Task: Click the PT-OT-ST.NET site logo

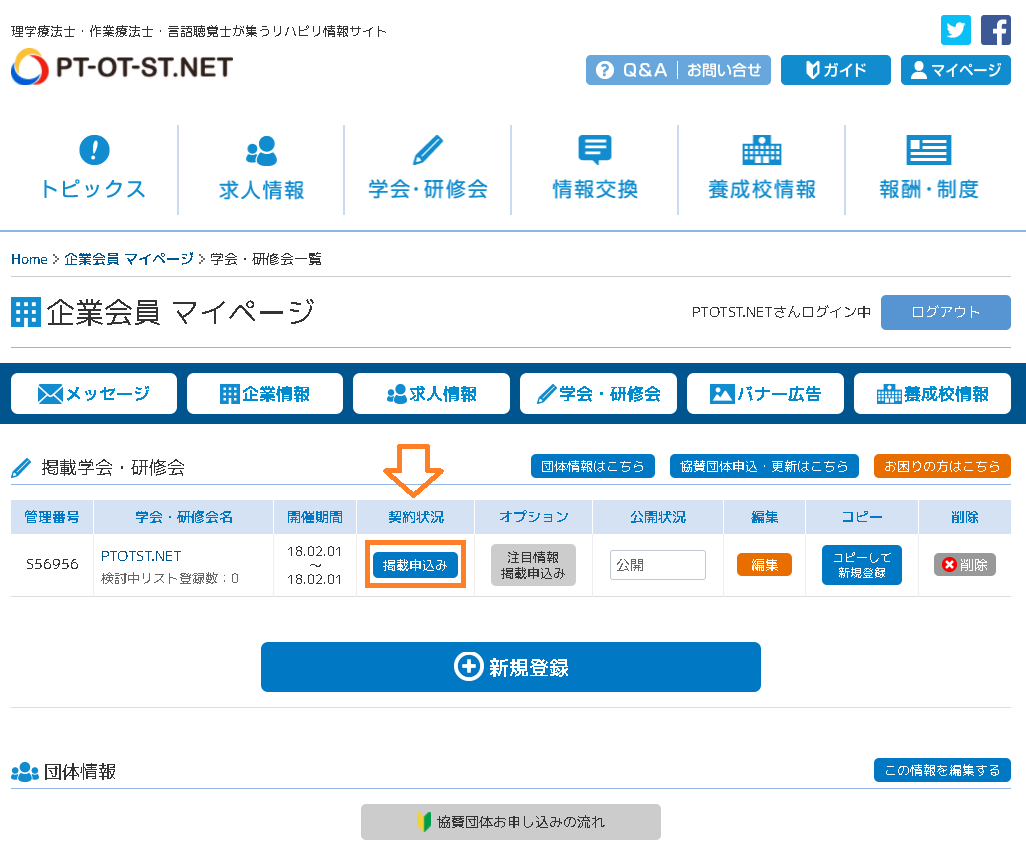Action: point(122,67)
